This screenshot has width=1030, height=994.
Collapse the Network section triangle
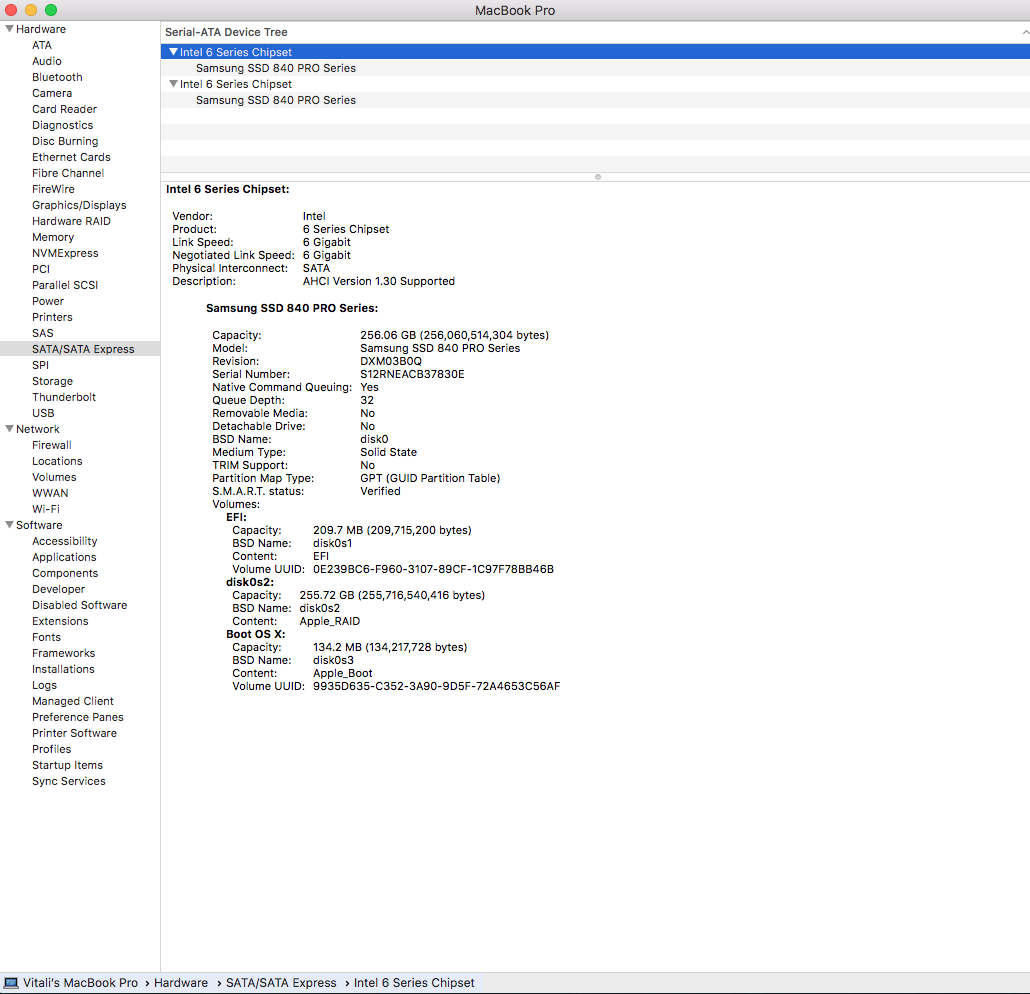tap(9, 429)
